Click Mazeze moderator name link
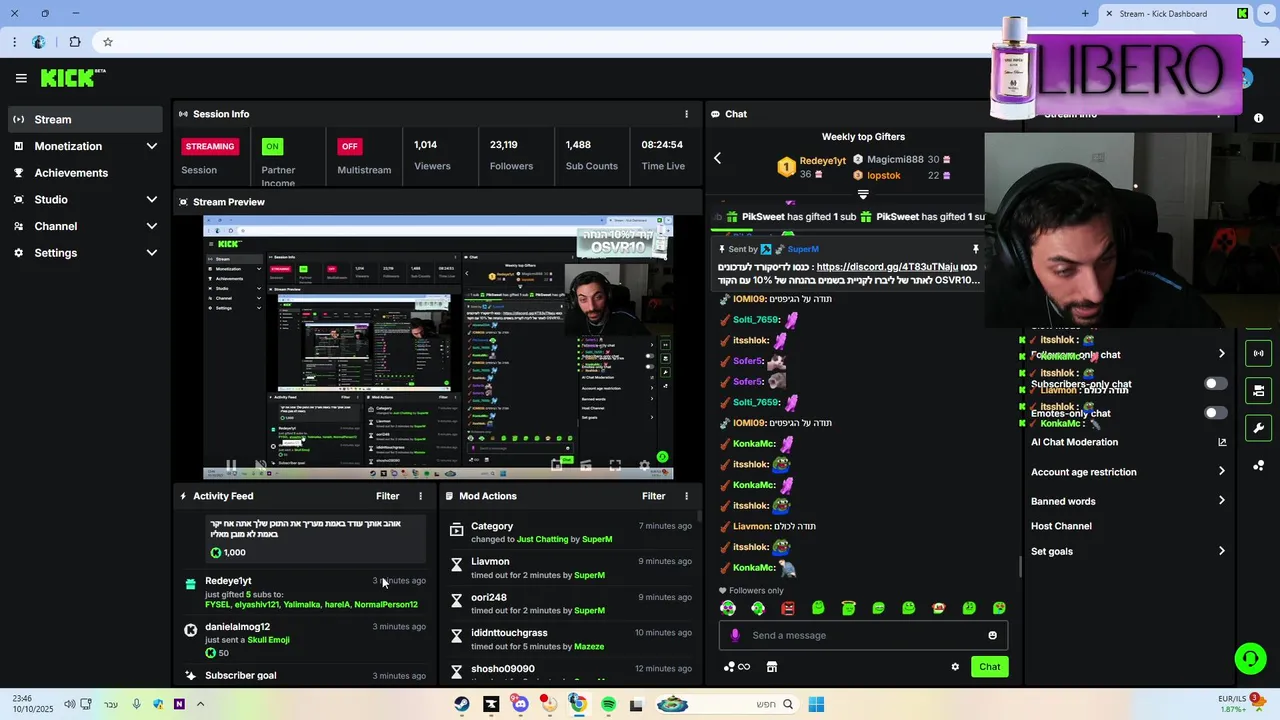 589,646
